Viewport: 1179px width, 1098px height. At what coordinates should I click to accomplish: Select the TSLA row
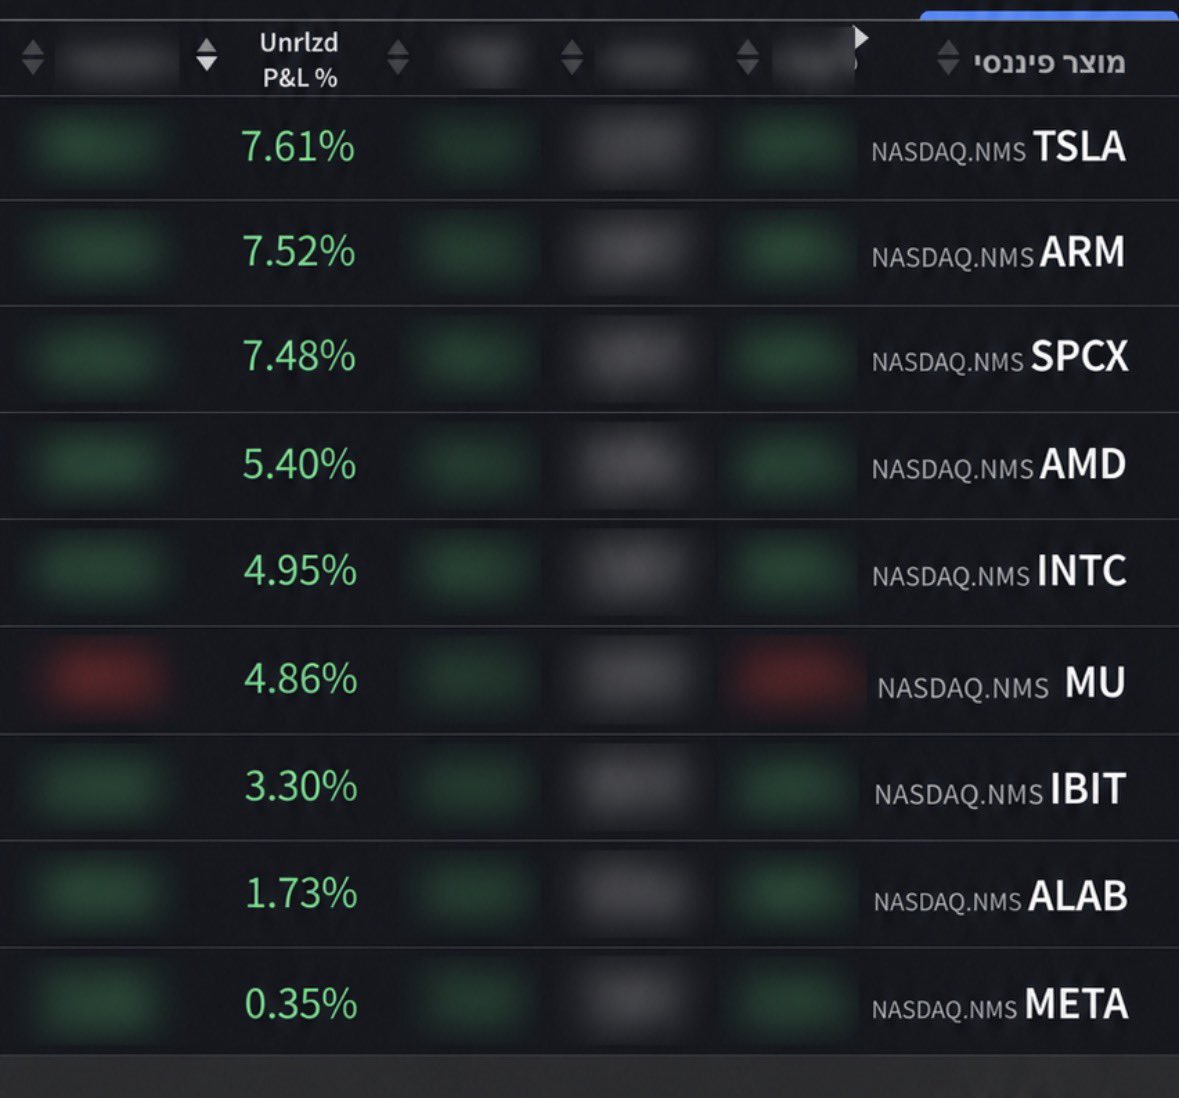click(590, 147)
